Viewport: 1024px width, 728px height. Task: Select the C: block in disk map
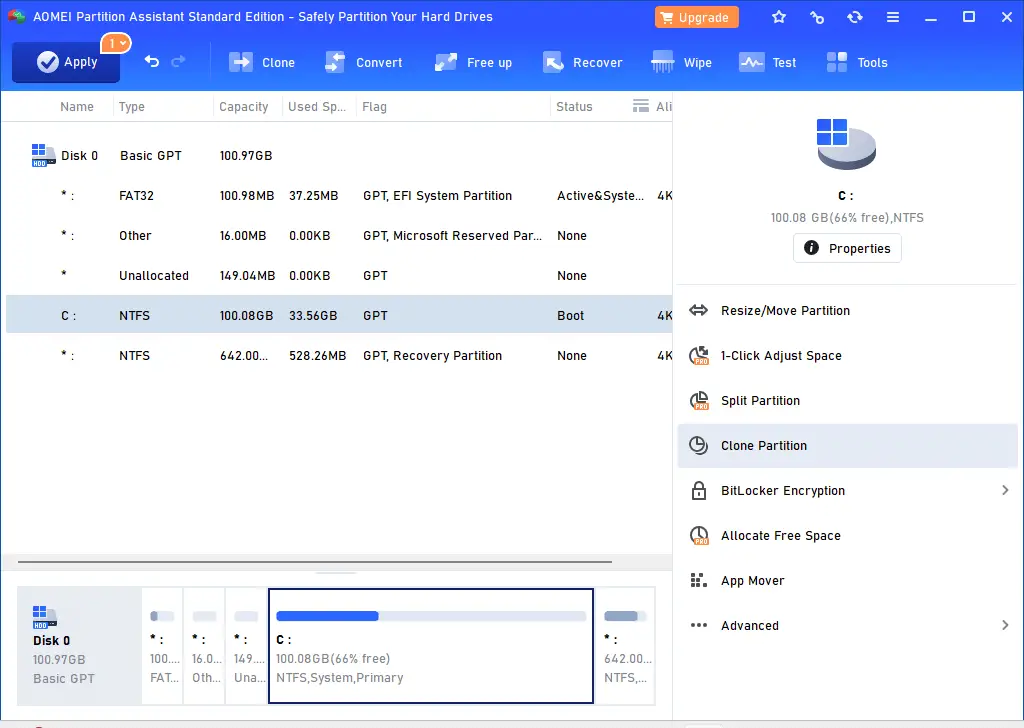[431, 646]
